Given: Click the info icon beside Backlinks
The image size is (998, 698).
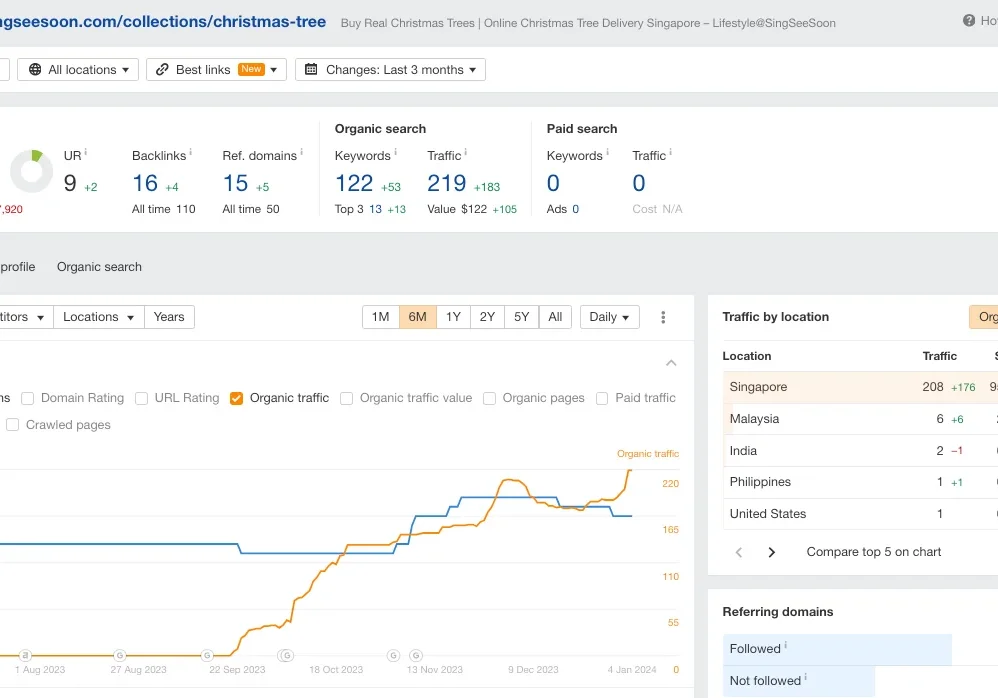Looking at the screenshot, I should pos(191,153).
